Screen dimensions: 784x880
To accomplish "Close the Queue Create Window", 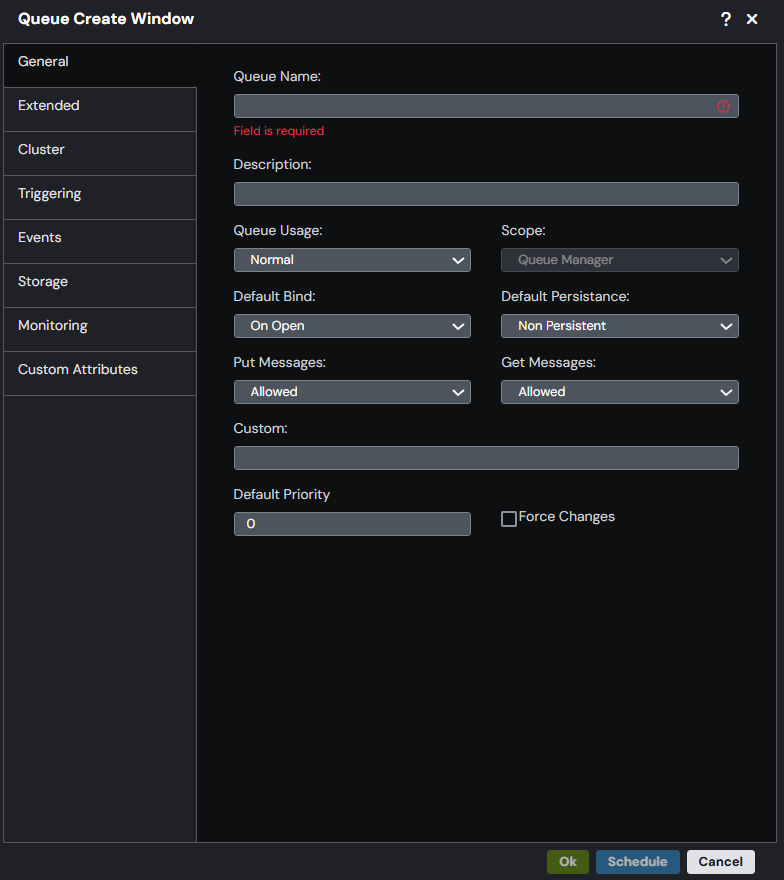I will point(752,19).
